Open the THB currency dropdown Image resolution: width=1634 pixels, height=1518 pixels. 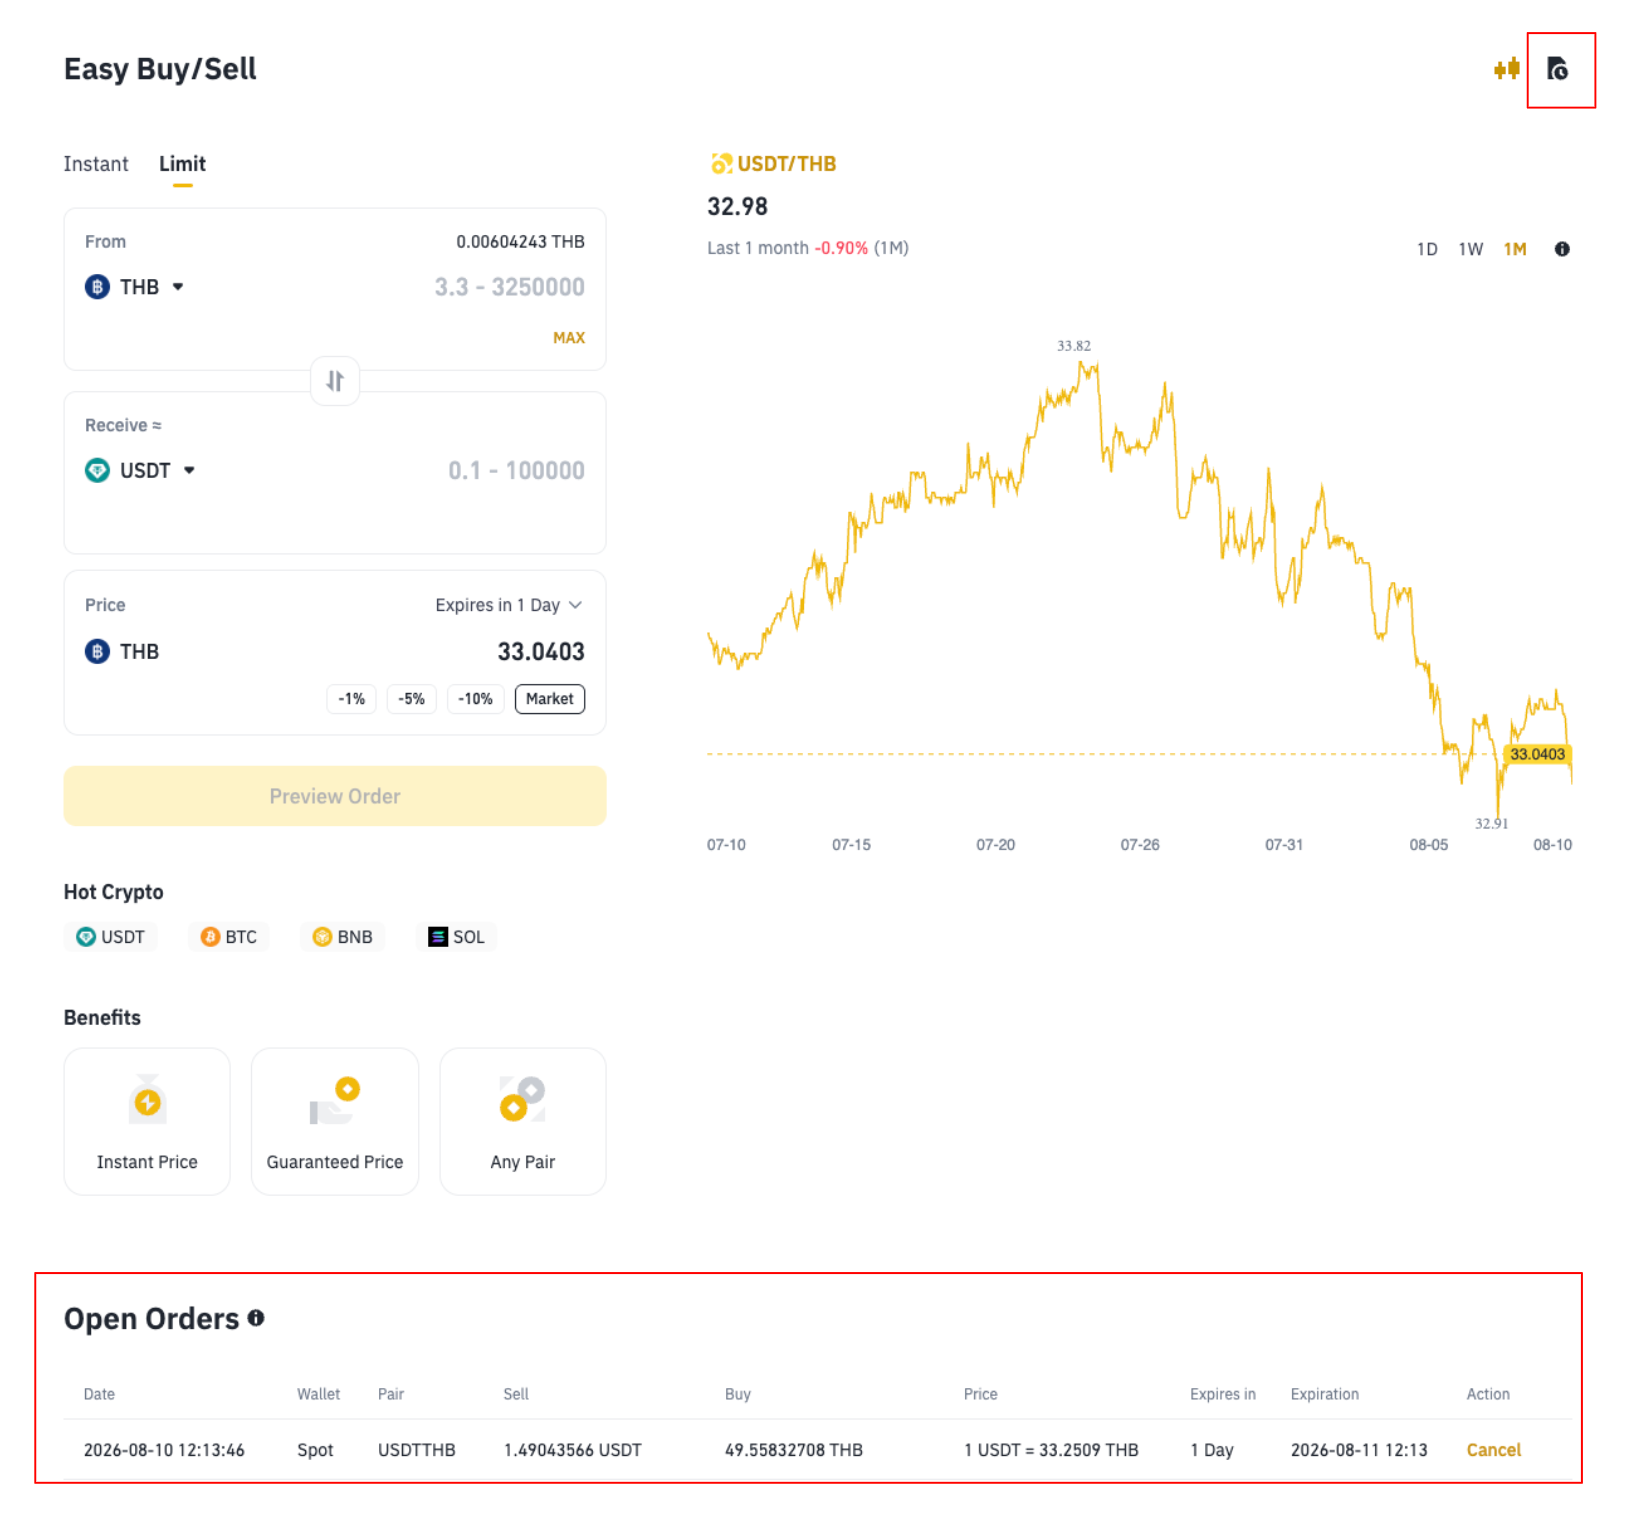coord(134,287)
